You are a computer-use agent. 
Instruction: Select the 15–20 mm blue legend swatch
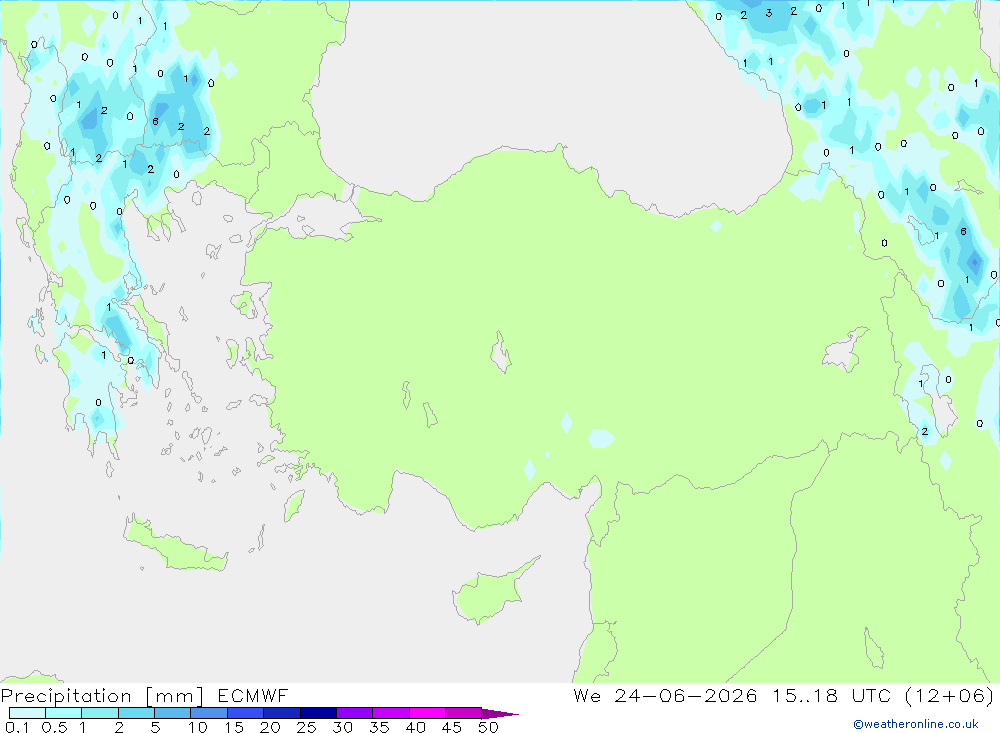245,713
